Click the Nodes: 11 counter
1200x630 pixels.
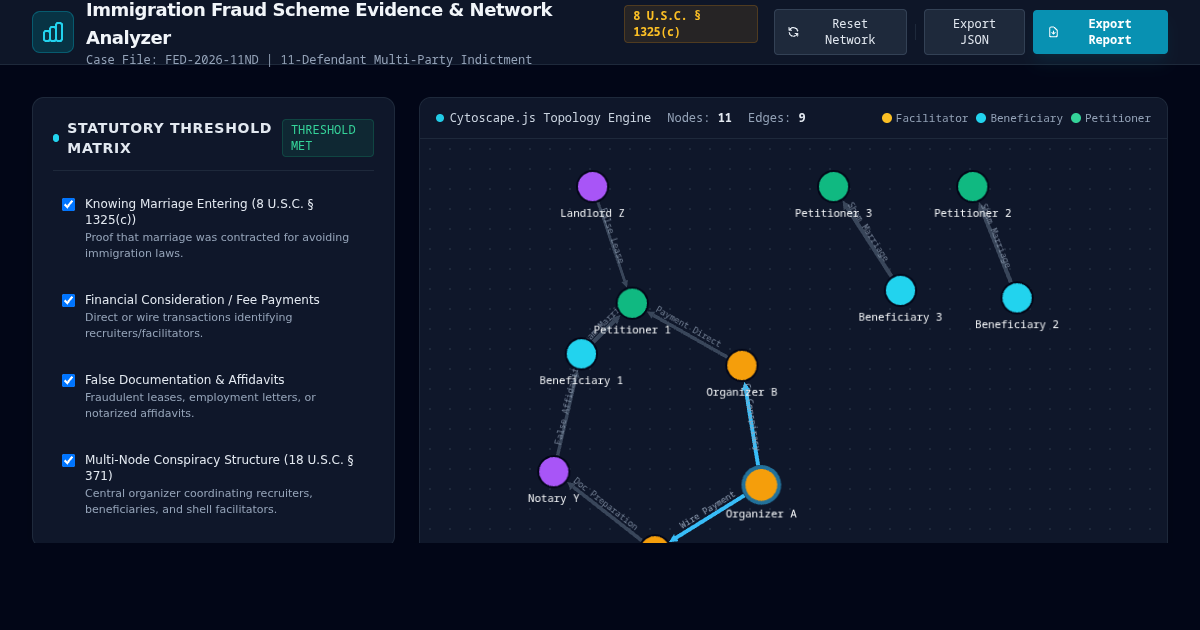click(x=699, y=118)
